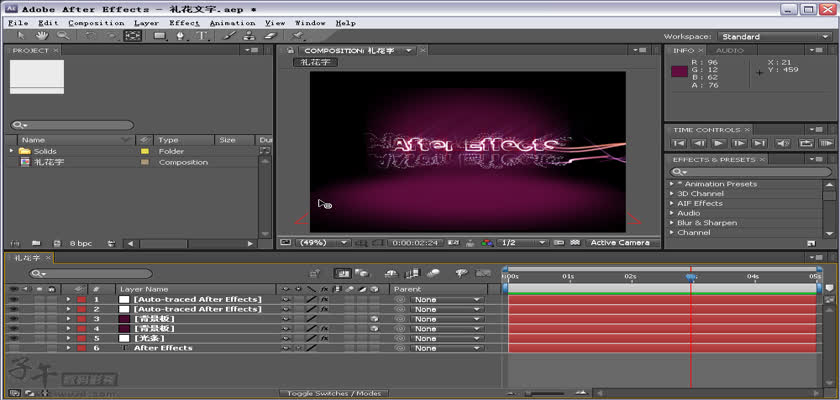Click Toggle Switches / Modes button
840x400 pixels.
334,394
